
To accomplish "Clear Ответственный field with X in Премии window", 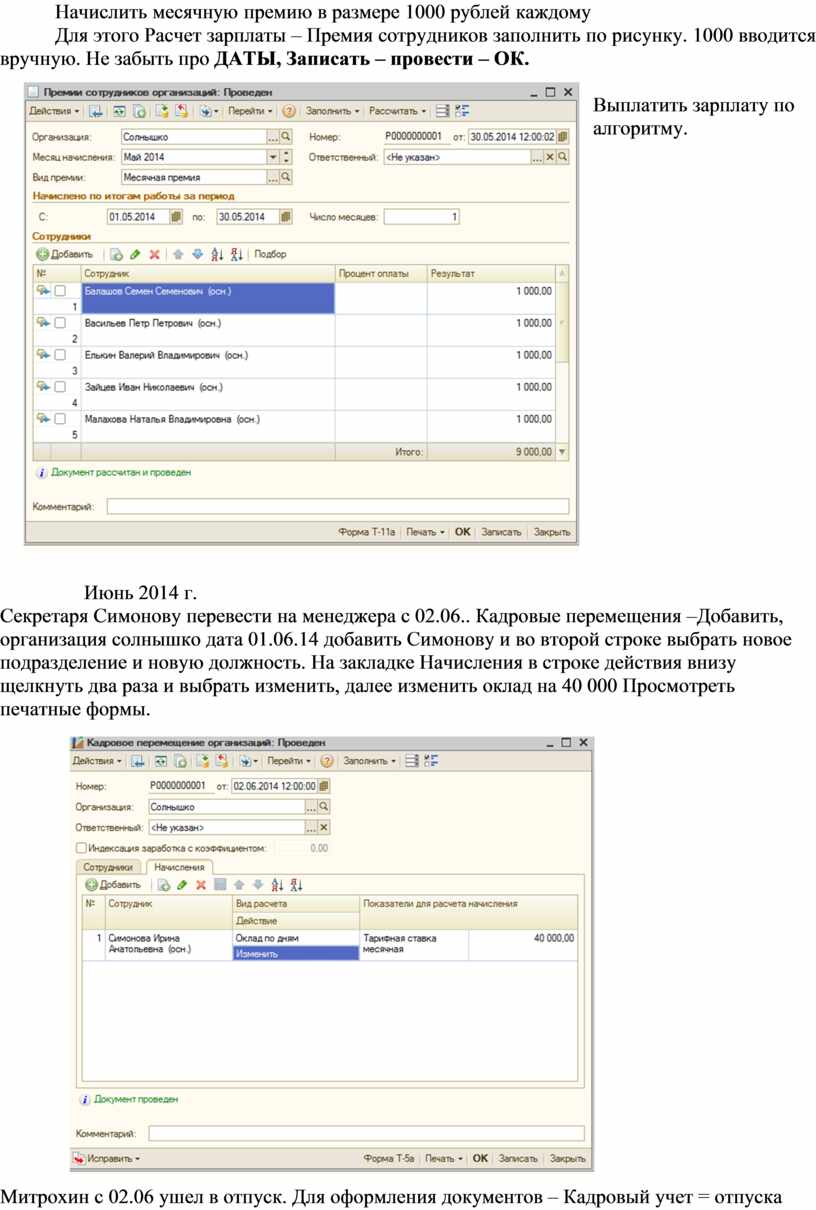I will point(549,157).
